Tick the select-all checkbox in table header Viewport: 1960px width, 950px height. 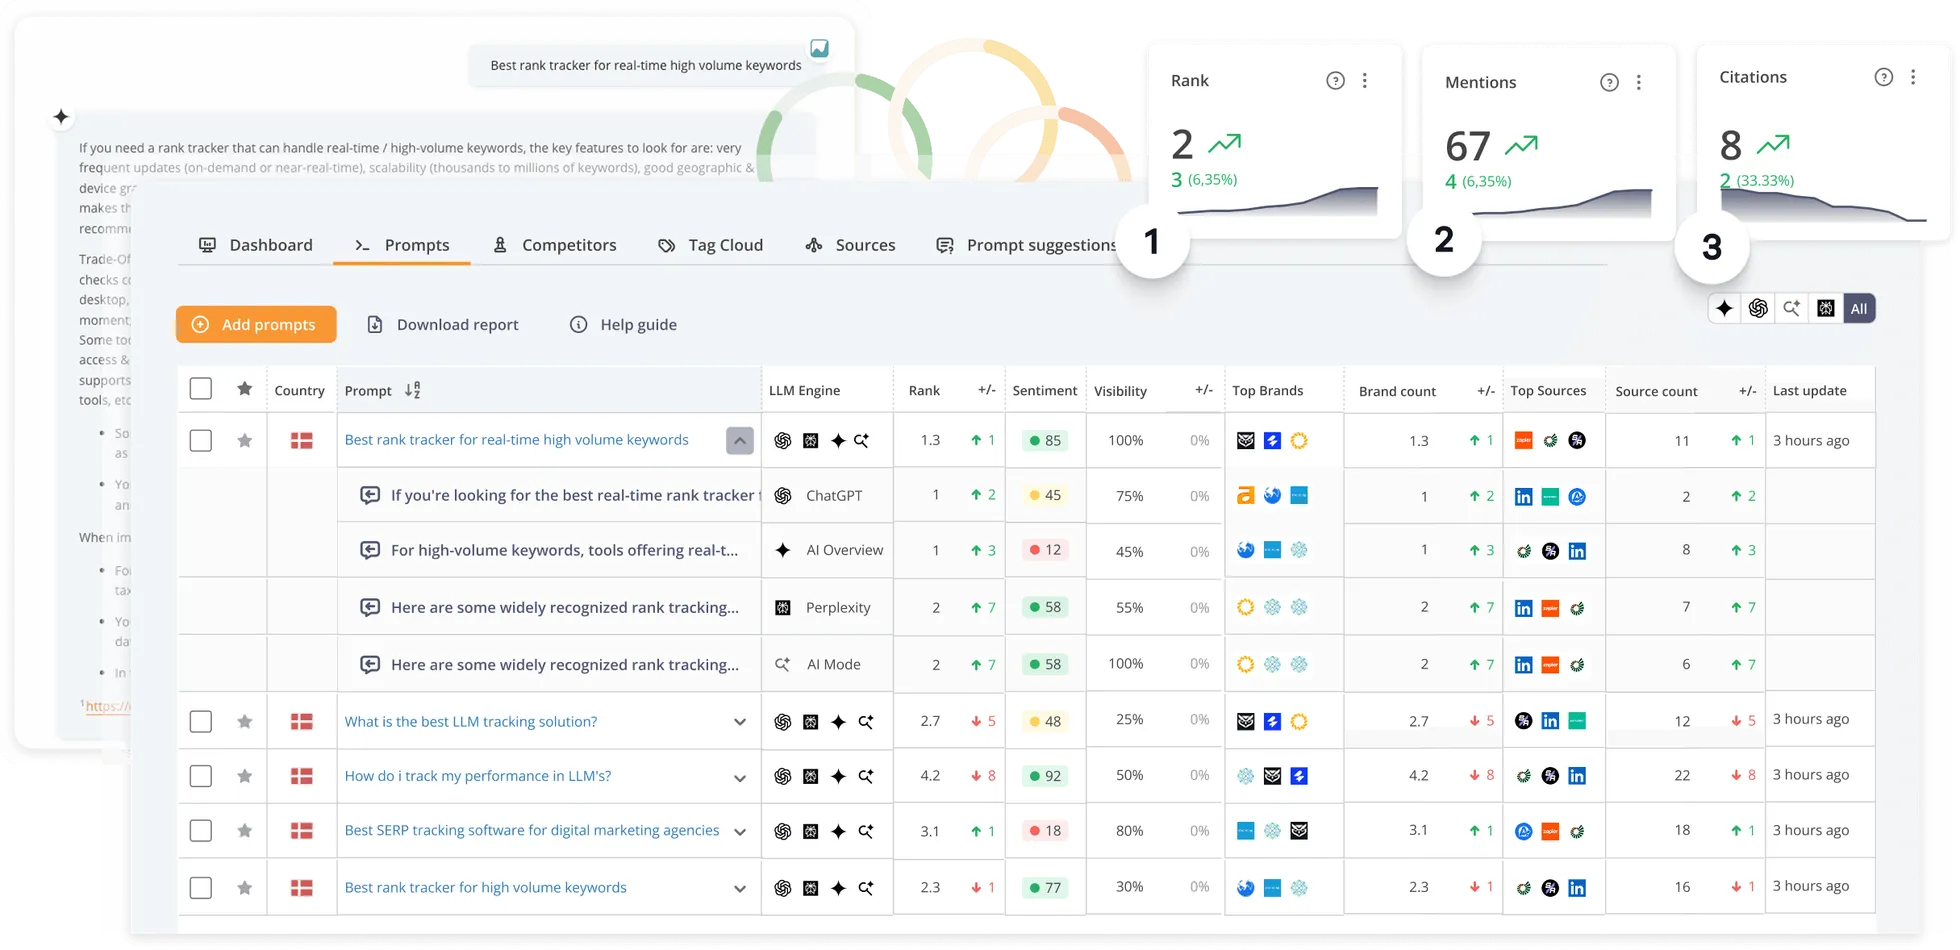201,389
